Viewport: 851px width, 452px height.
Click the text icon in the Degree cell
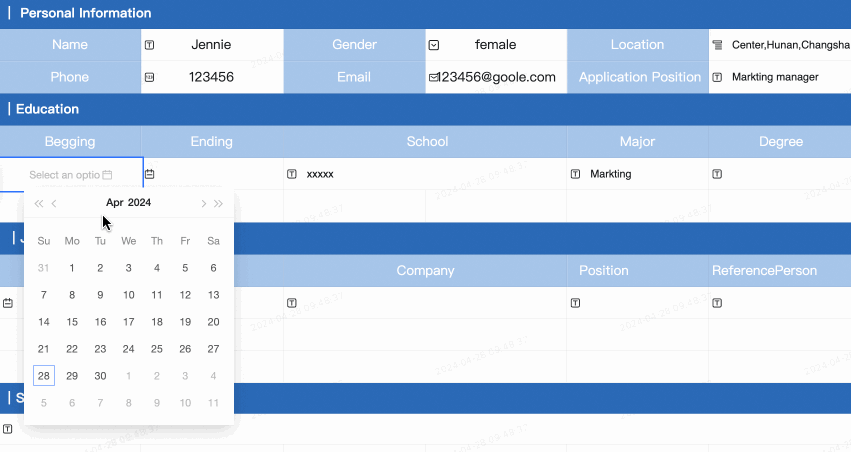coord(717,174)
